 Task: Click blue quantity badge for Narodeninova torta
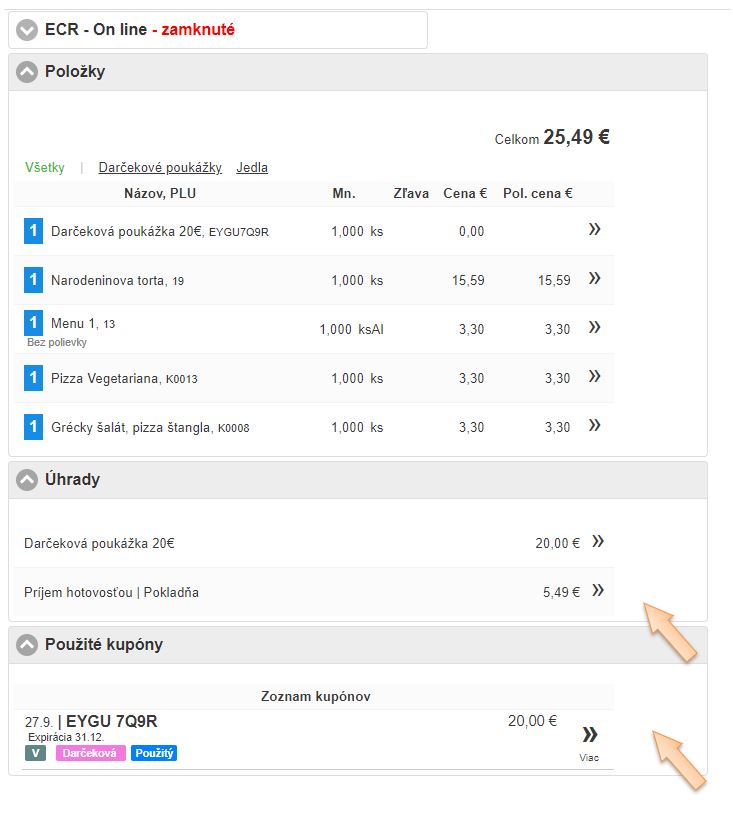click(33, 280)
